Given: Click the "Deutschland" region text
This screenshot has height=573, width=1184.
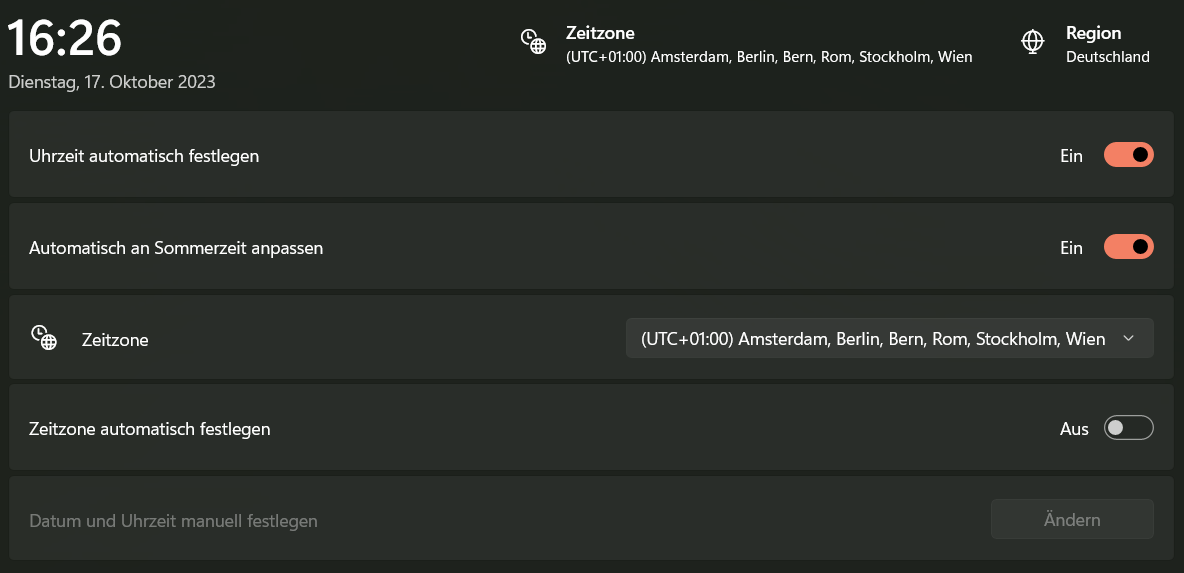Looking at the screenshot, I should point(1107,57).
